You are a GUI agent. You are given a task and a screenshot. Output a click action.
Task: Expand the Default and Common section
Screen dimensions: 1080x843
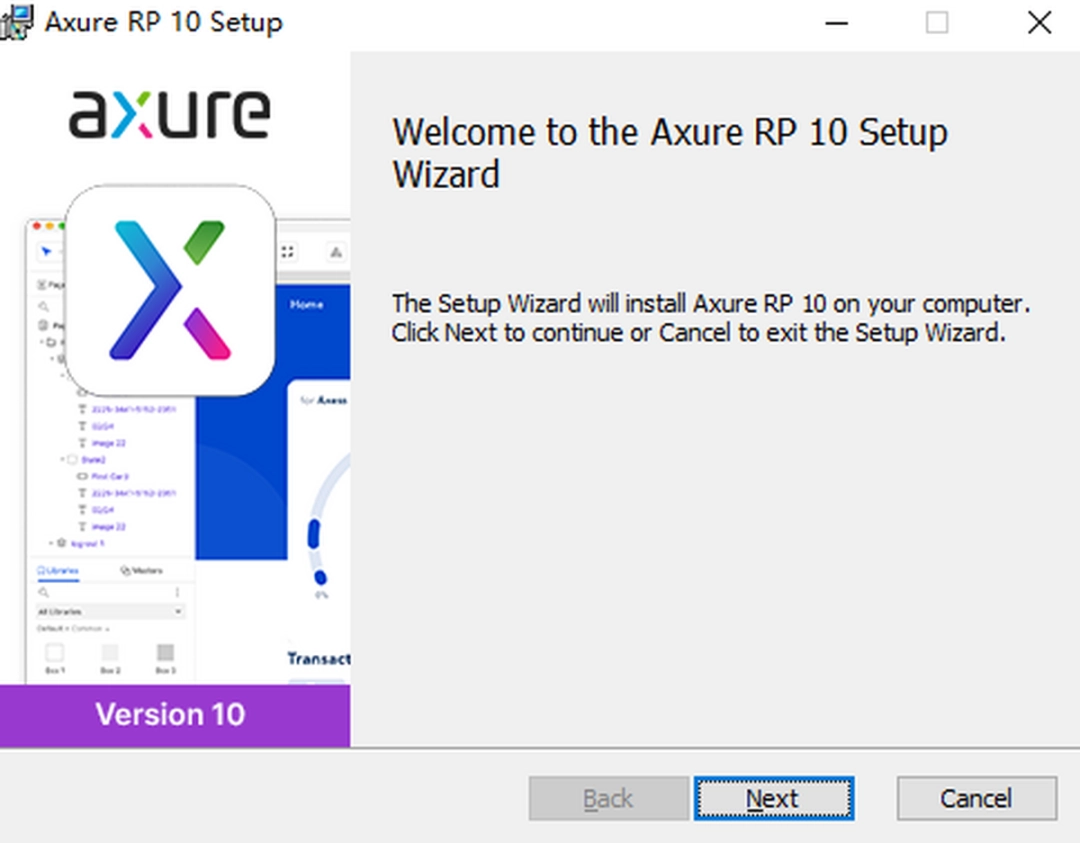[x=73, y=628]
